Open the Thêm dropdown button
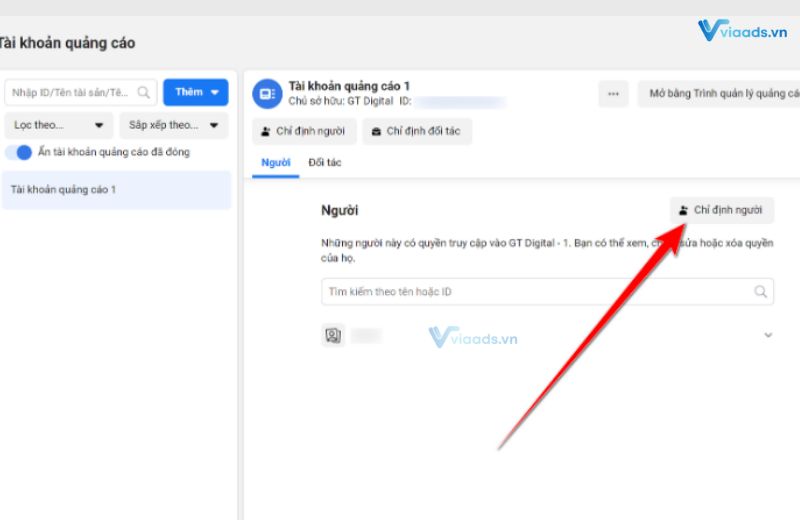Image resolution: width=800 pixels, height=520 pixels. coord(195,92)
